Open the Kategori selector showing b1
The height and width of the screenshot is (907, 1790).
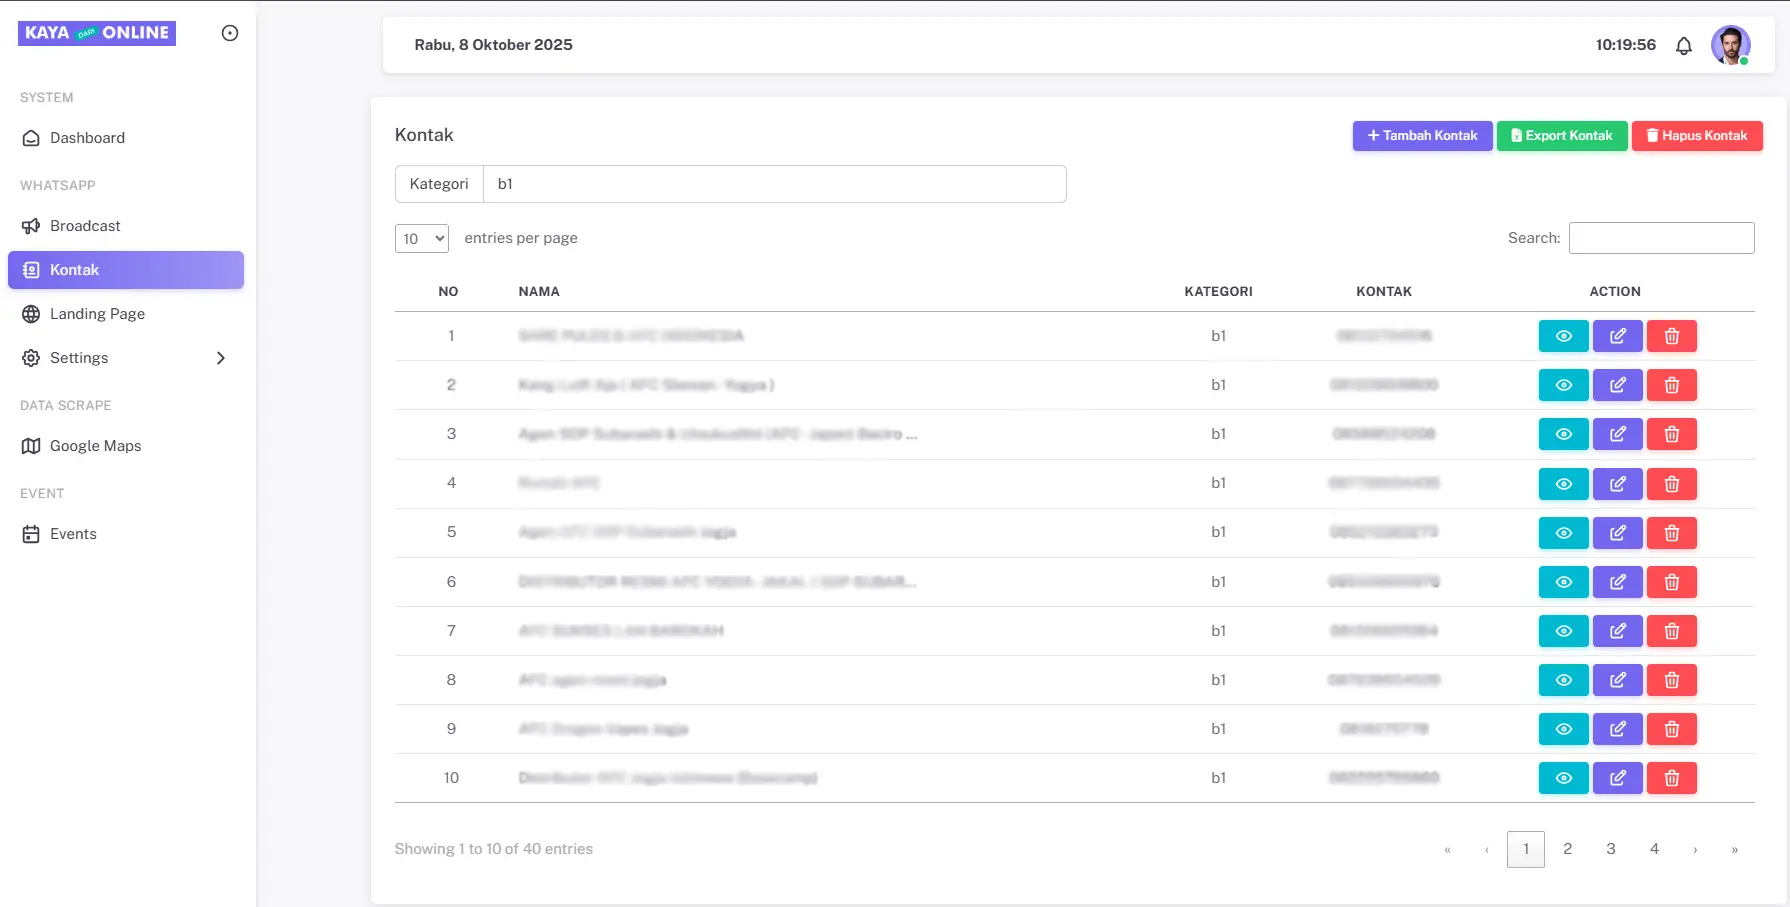[x=774, y=184]
